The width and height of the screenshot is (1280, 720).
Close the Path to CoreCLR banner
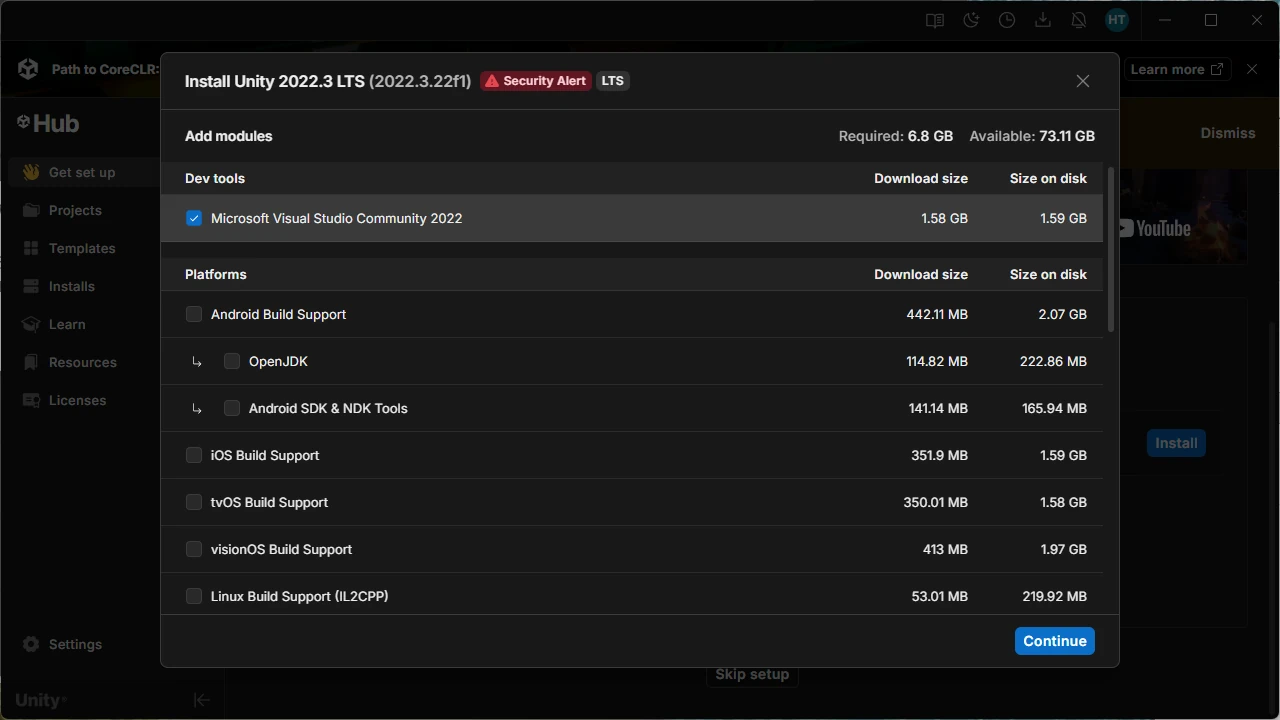click(1252, 69)
